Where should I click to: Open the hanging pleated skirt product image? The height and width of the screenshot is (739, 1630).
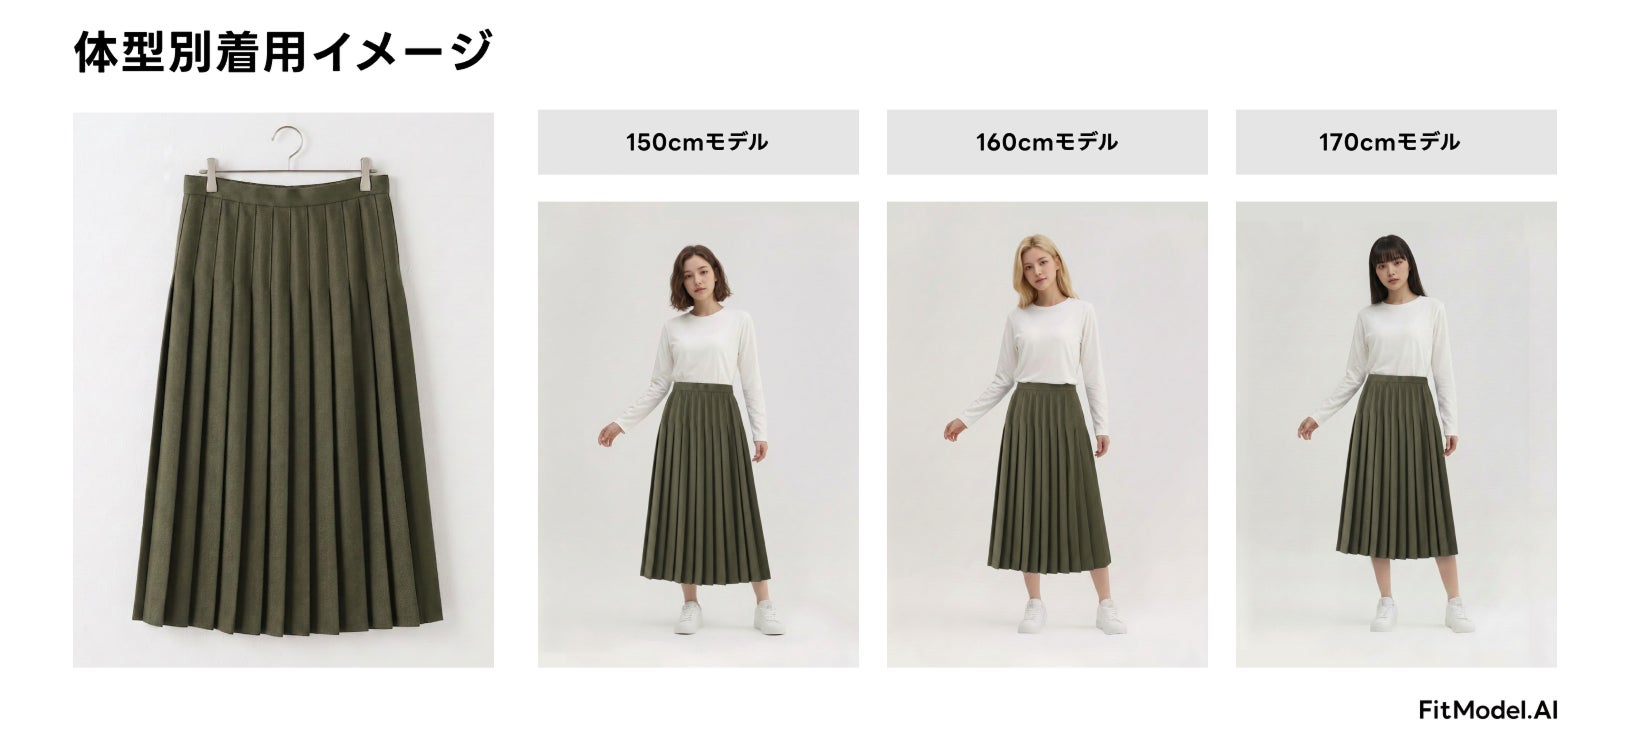point(283,390)
